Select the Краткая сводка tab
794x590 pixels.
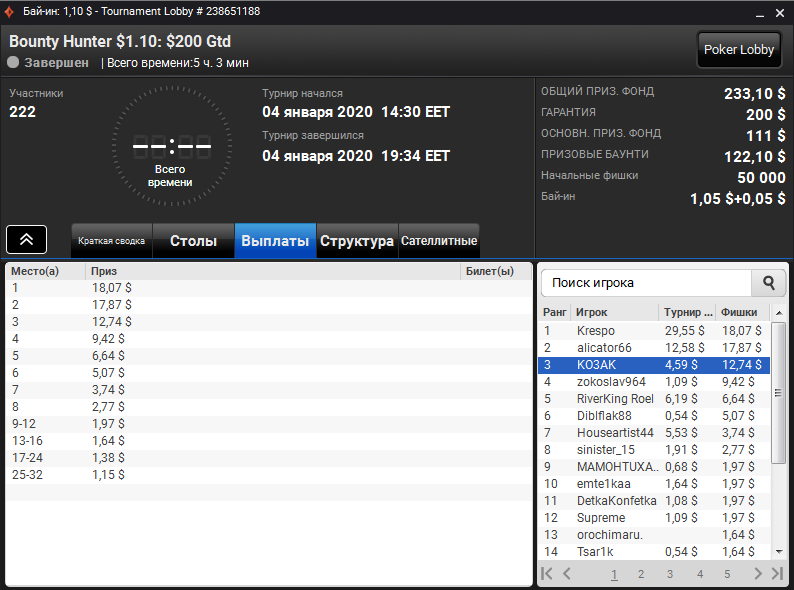pos(111,241)
